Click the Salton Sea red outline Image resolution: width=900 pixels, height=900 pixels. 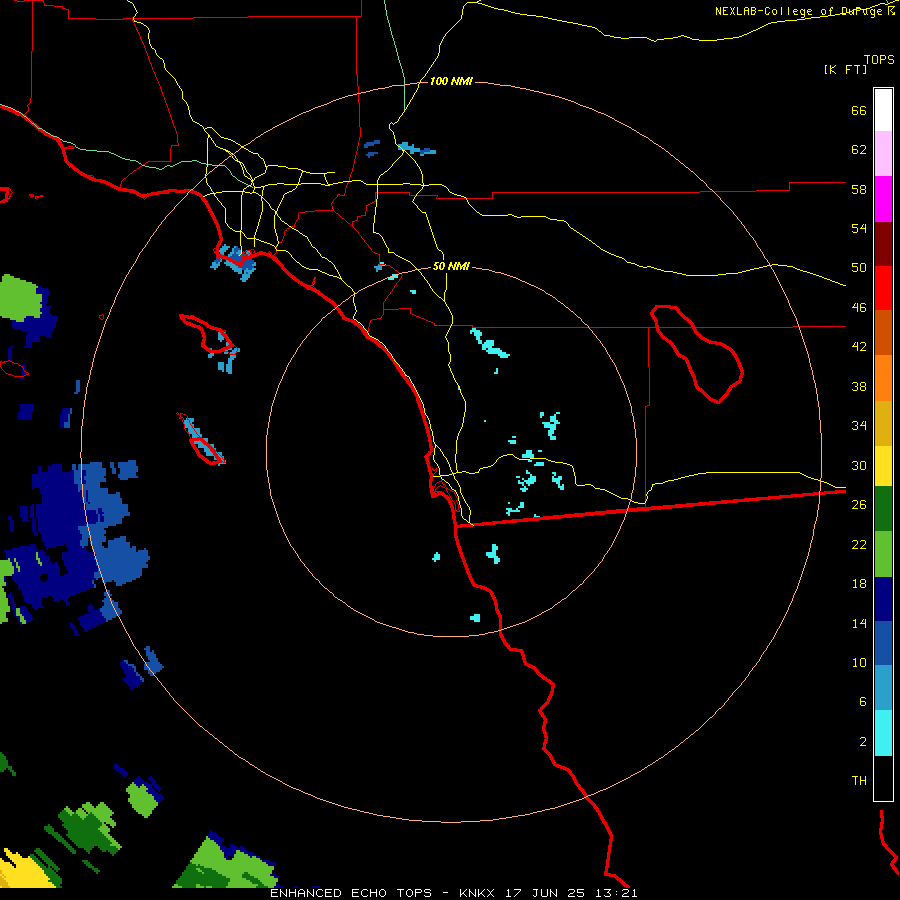pos(696,354)
